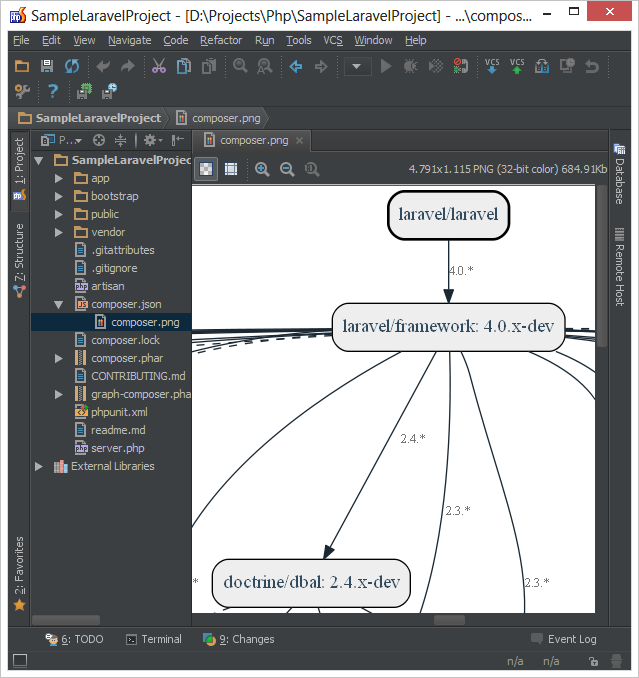Expand External Libraries node
This screenshot has height=678, width=639.
pos(39,466)
